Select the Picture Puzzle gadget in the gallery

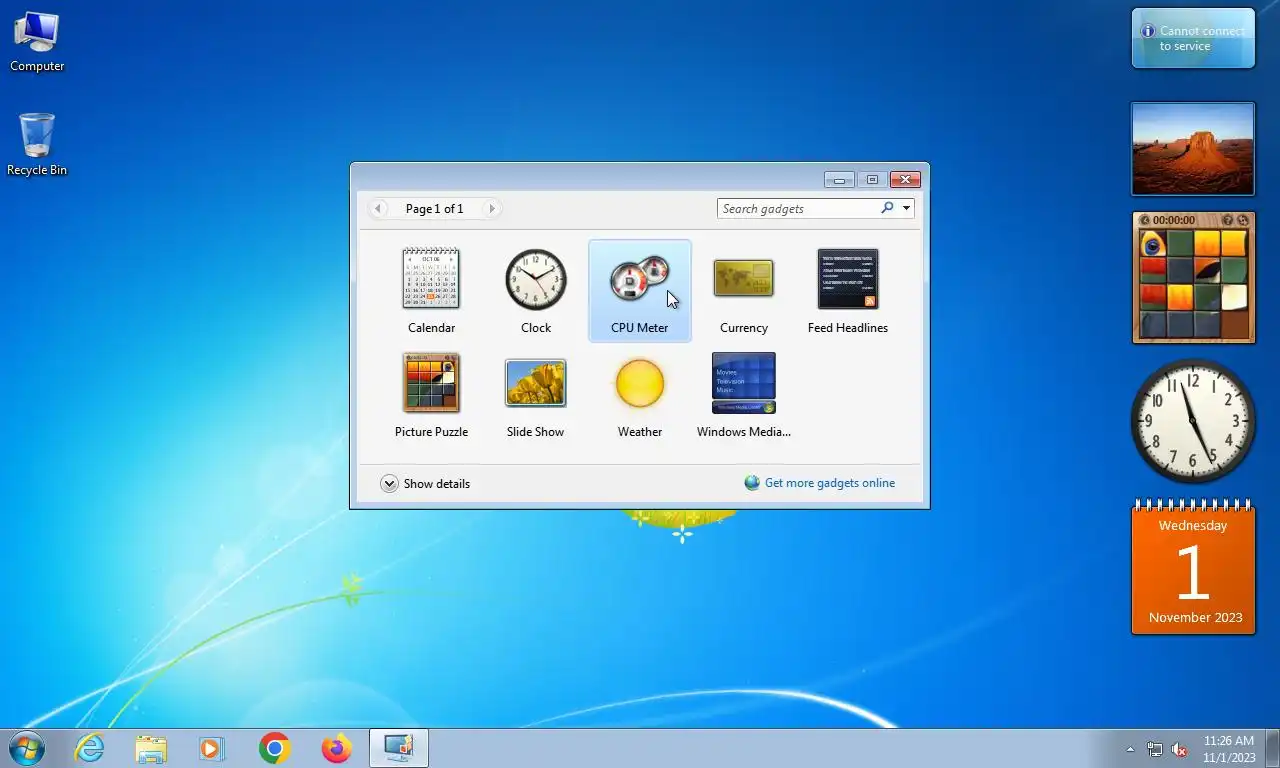431,395
